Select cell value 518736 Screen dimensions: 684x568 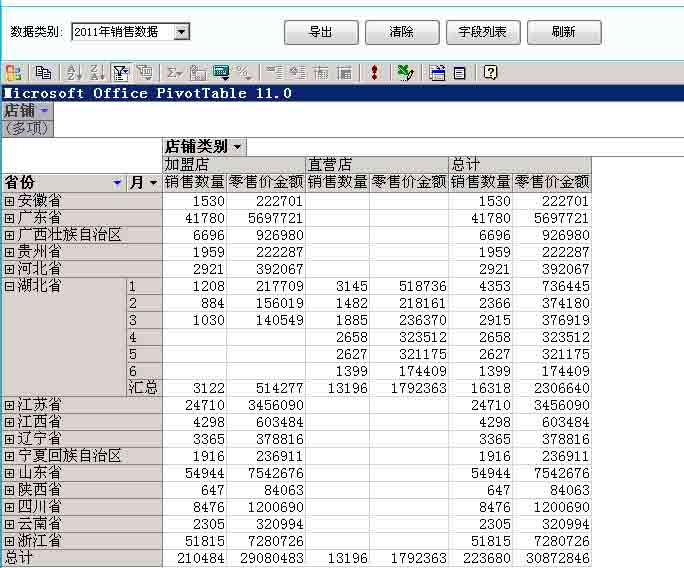[x=409, y=286]
